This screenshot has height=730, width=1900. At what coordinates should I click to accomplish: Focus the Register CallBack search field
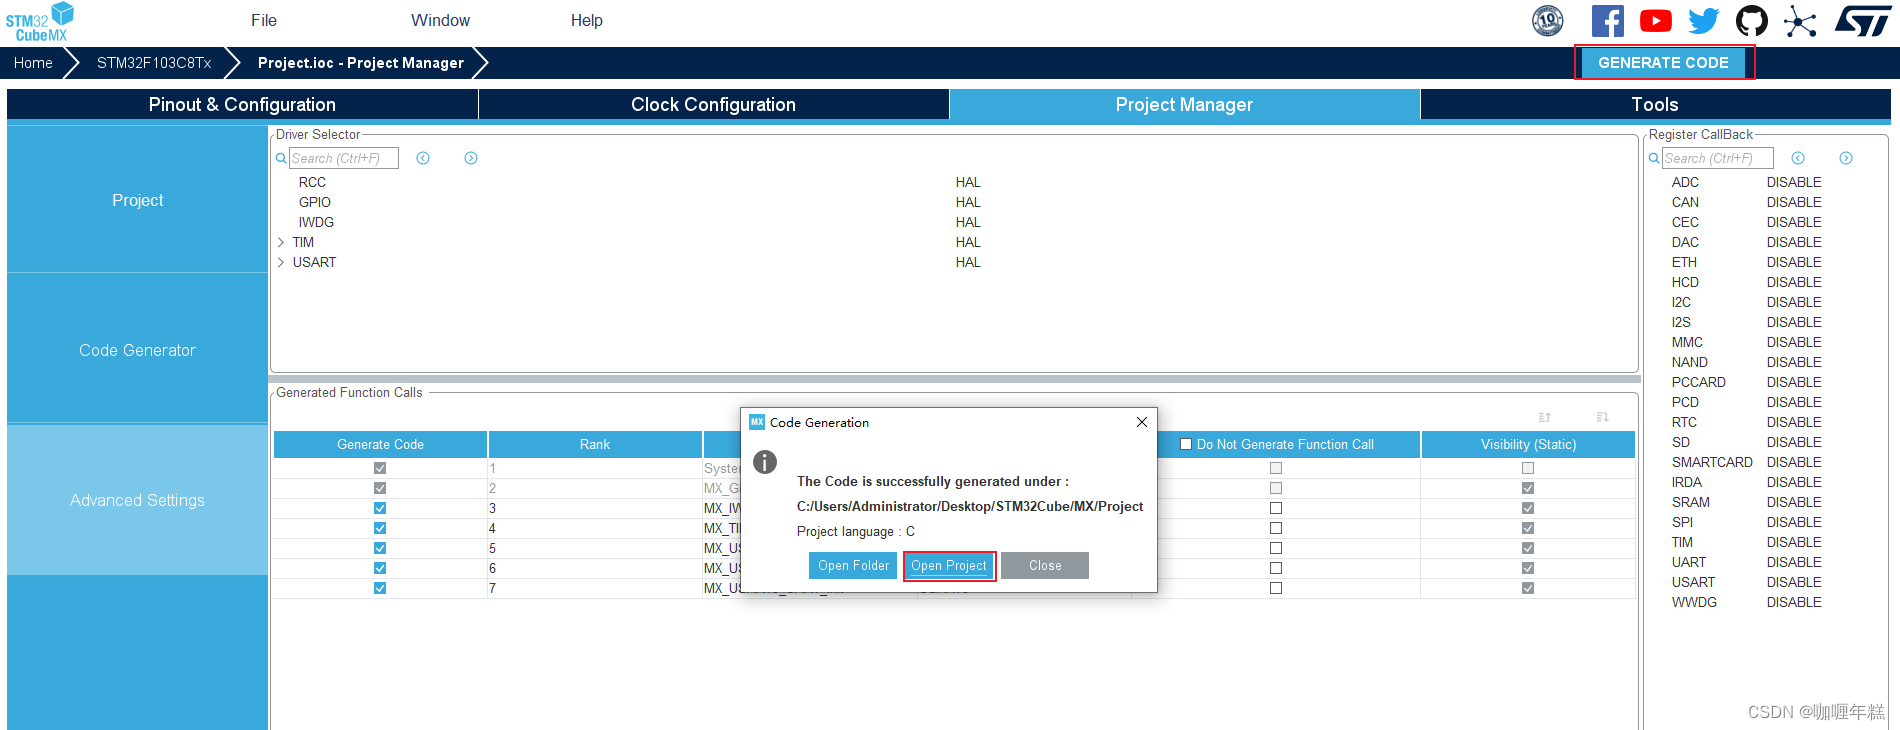point(1718,158)
